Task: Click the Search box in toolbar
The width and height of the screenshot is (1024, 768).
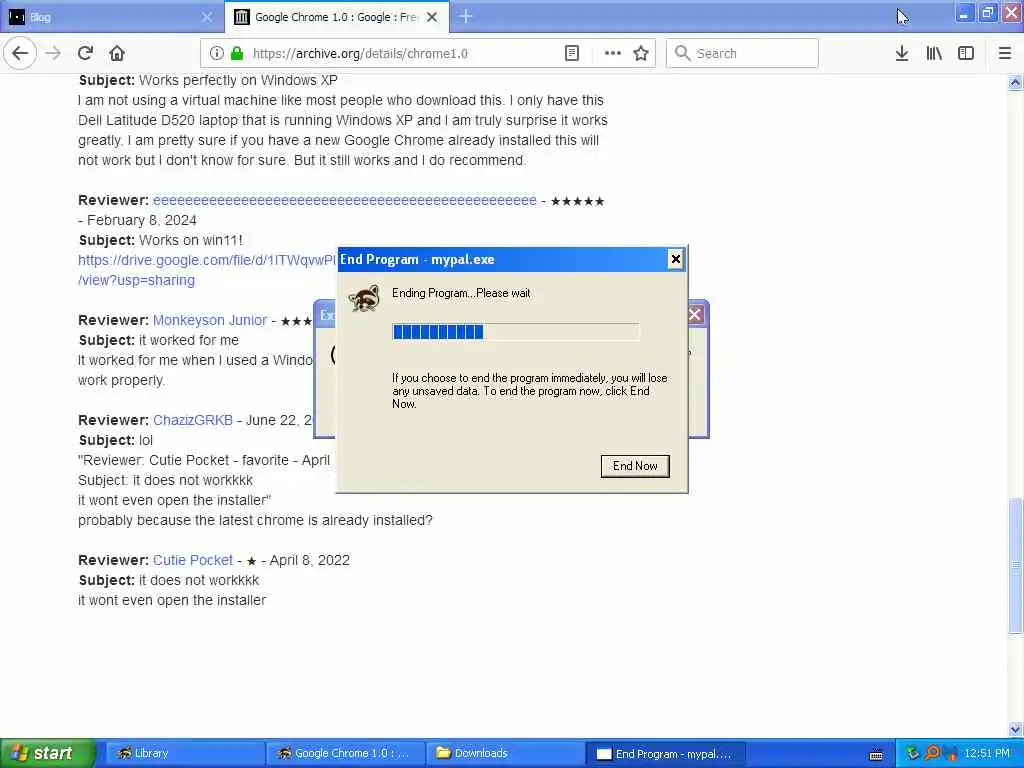Action: tap(742, 54)
